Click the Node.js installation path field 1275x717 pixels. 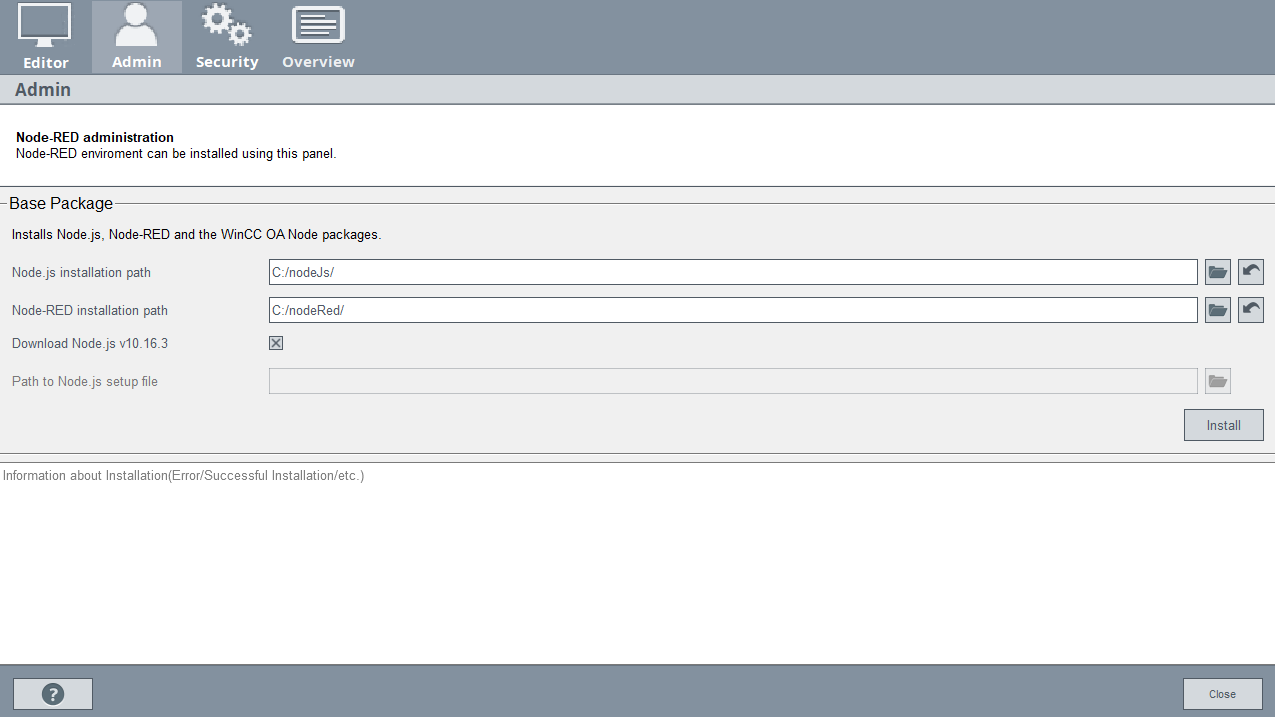click(x=733, y=272)
